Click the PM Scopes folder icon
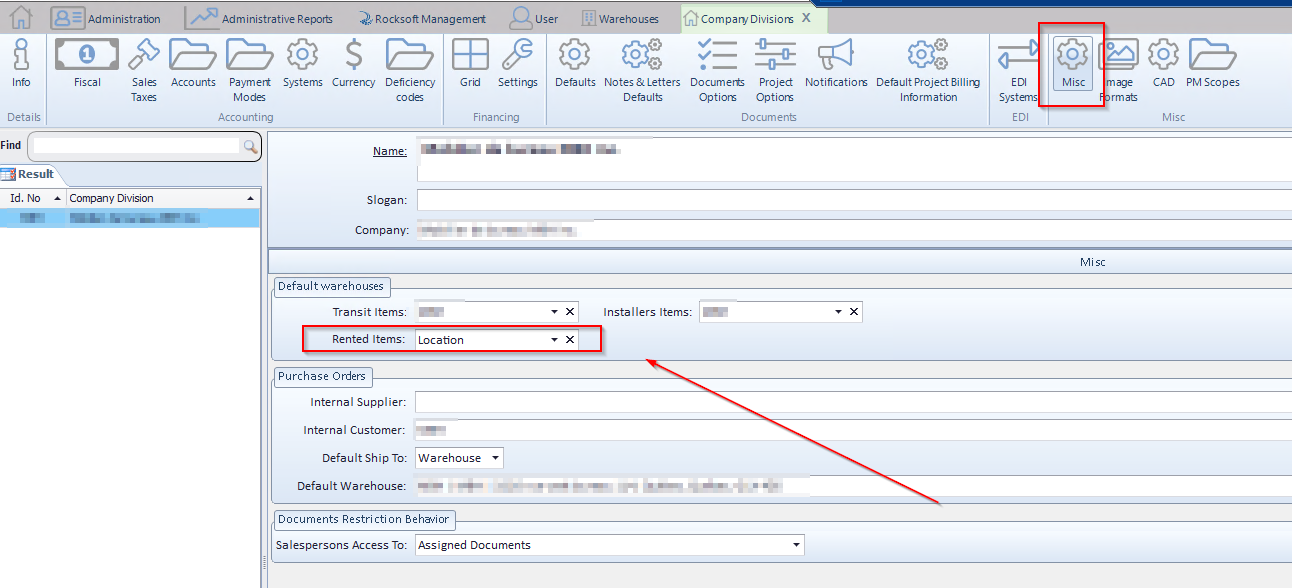Screen dimensions: 1292x588 tap(1212, 56)
